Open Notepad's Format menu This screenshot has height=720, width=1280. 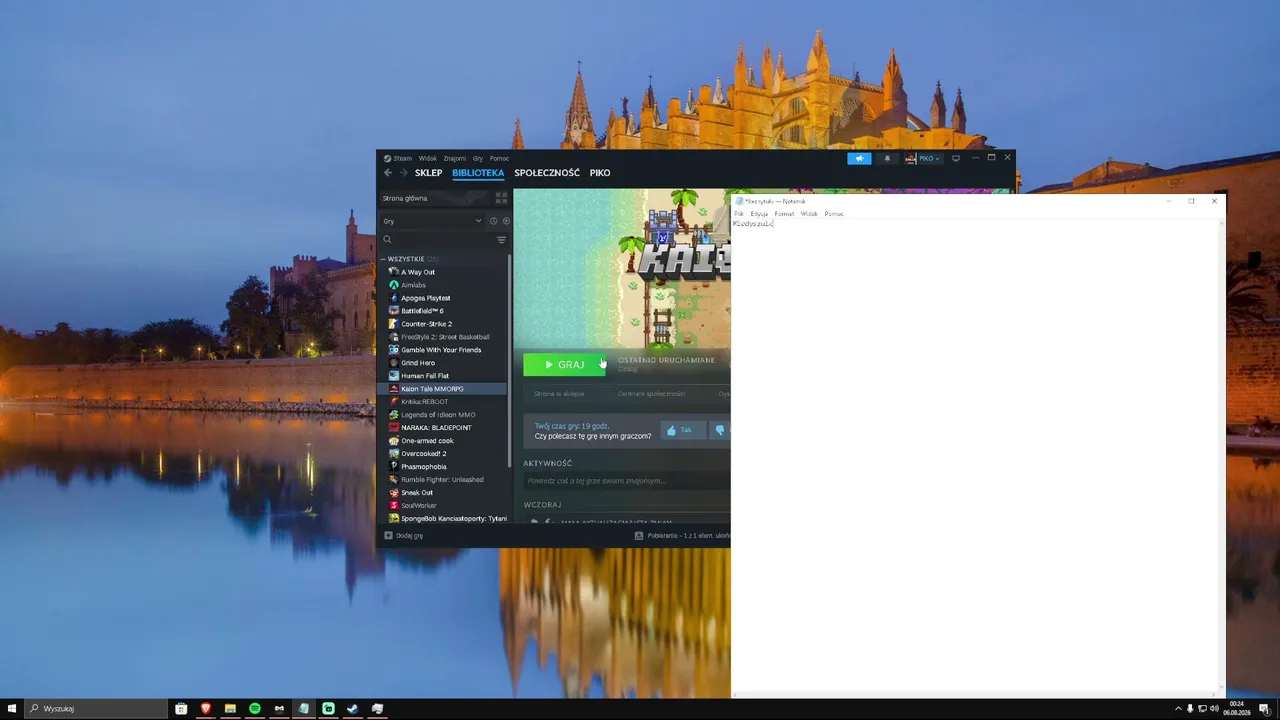pyautogui.click(x=784, y=213)
